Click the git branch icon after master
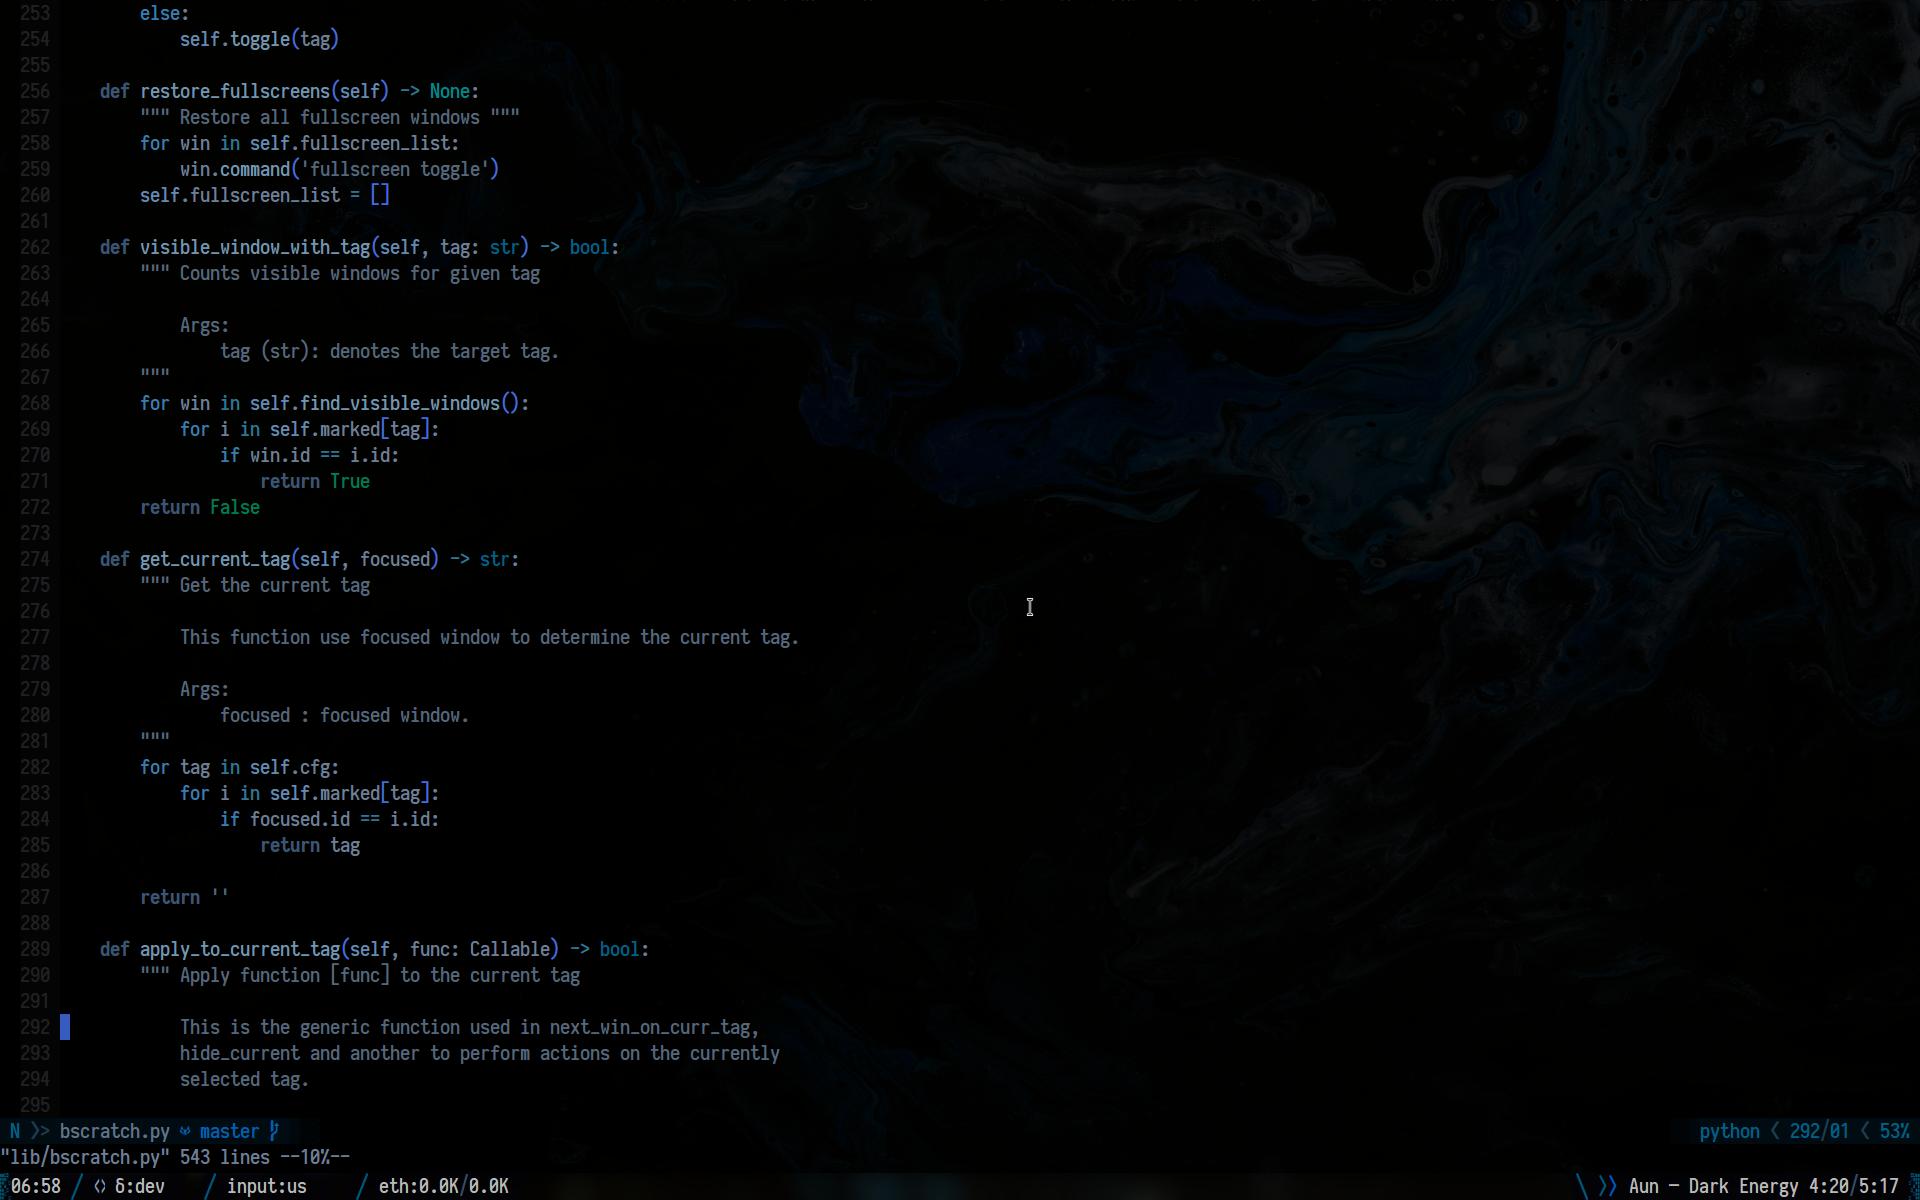 (x=274, y=1131)
